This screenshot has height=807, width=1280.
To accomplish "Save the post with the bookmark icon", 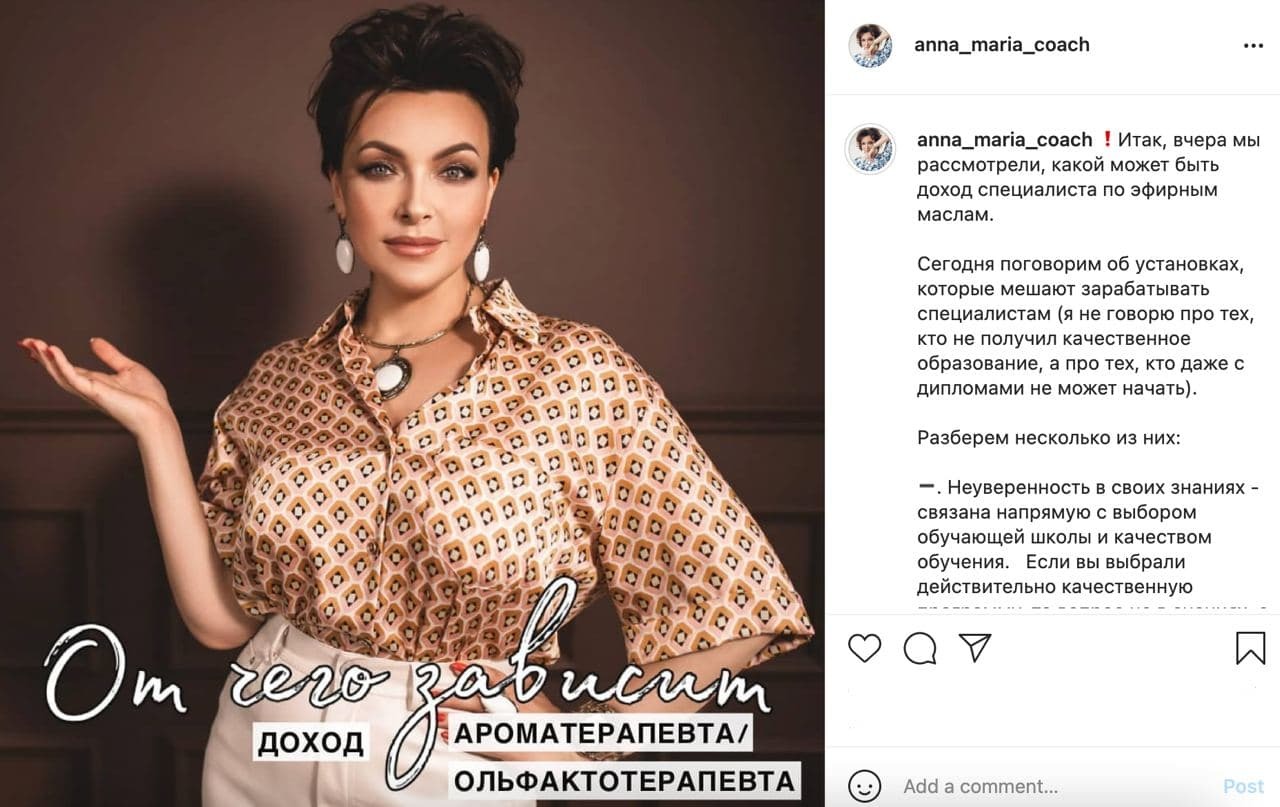I will pyautogui.click(x=1250, y=648).
